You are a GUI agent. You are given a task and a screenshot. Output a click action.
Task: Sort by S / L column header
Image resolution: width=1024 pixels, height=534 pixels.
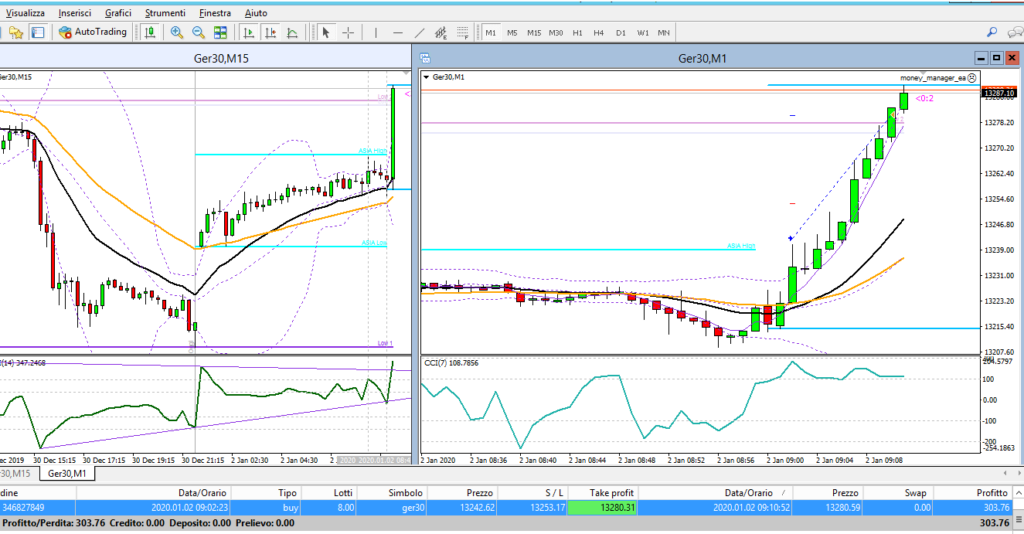pyautogui.click(x=532, y=493)
